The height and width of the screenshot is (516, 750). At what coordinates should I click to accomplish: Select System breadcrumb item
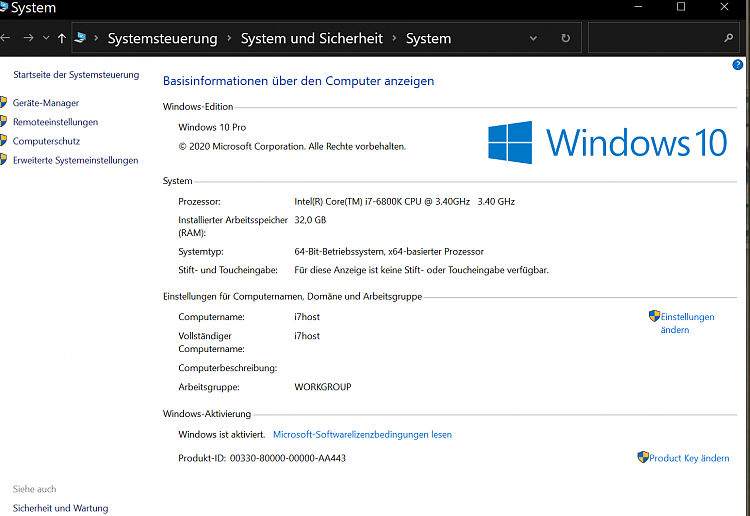(x=428, y=38)
